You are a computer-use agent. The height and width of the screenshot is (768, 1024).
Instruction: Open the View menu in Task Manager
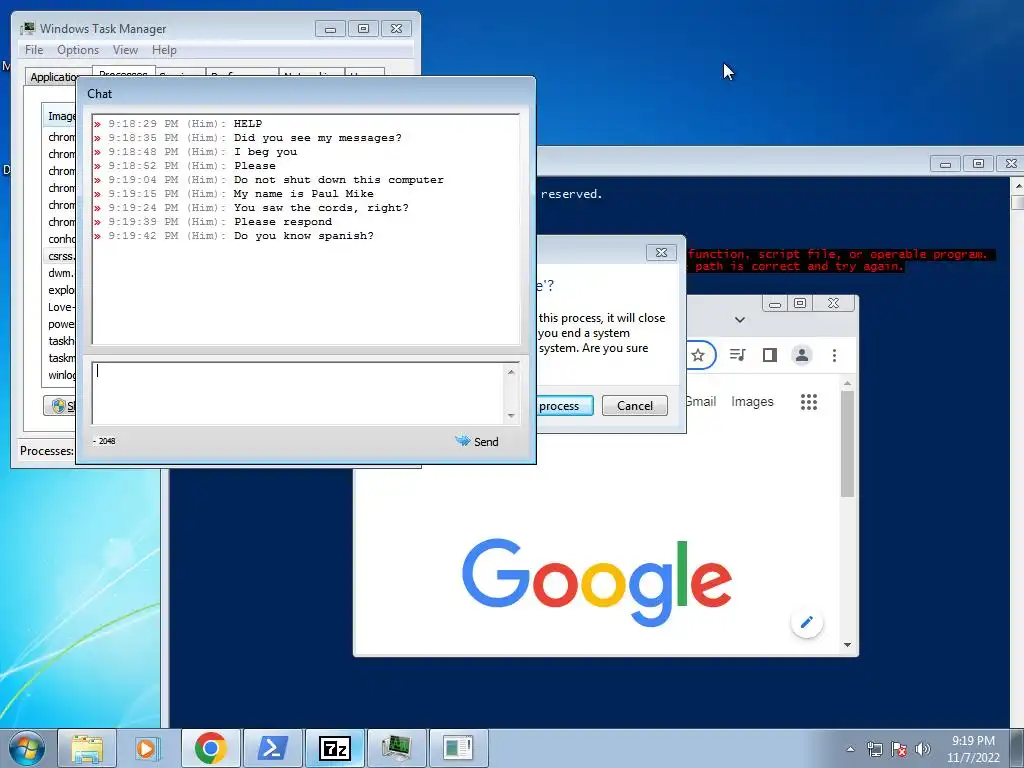tap(125, 50)
